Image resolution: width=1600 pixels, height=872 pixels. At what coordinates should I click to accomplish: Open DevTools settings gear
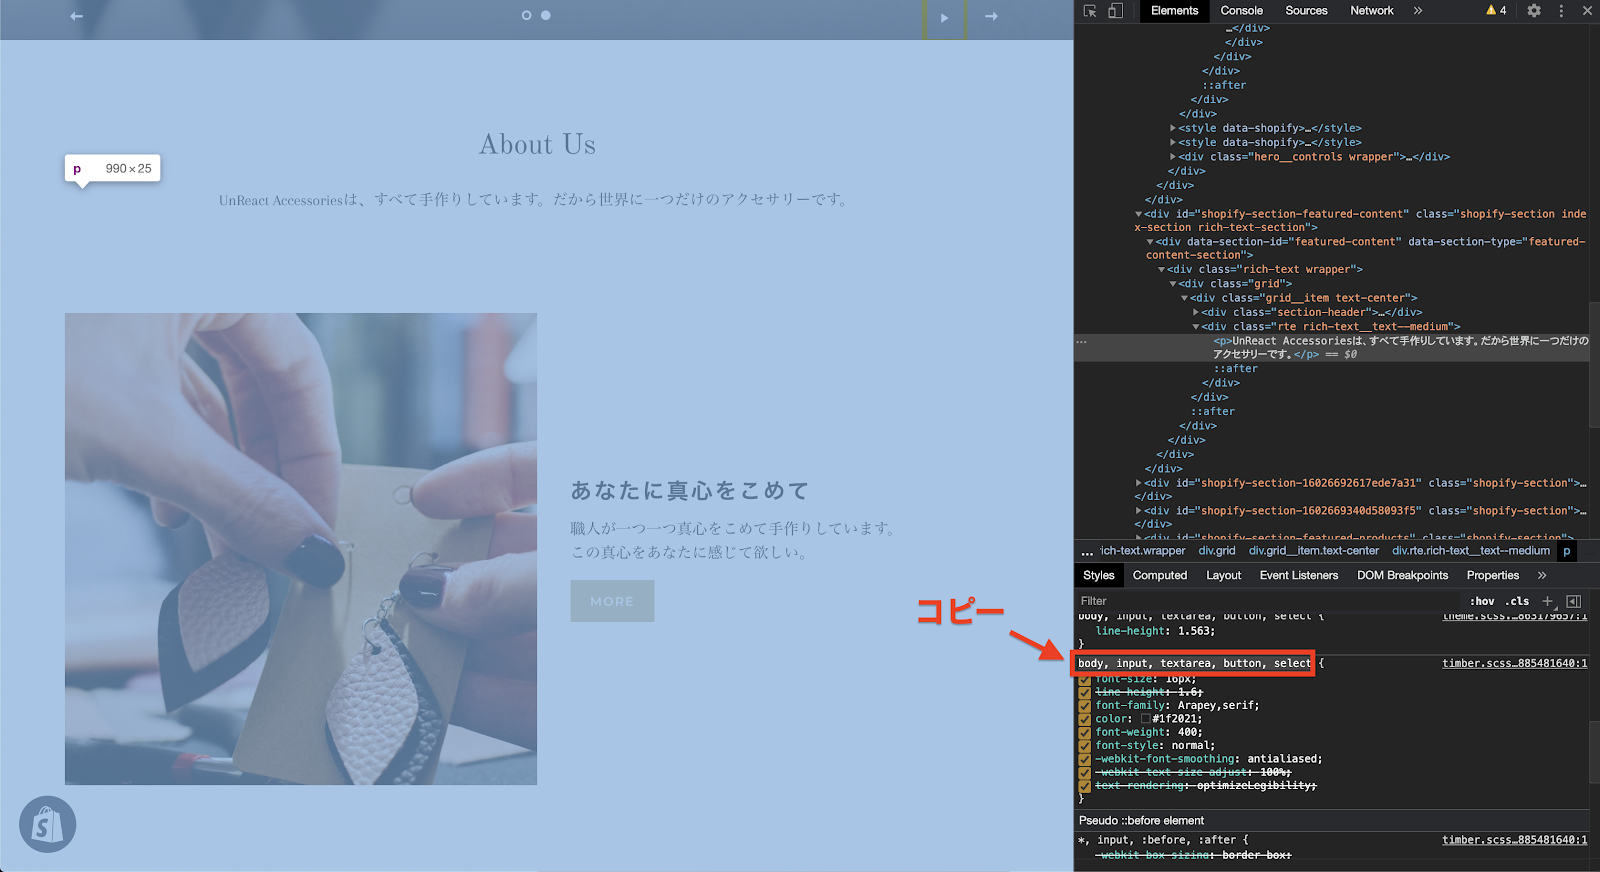pyautogui.click(x=1534, y=11)
